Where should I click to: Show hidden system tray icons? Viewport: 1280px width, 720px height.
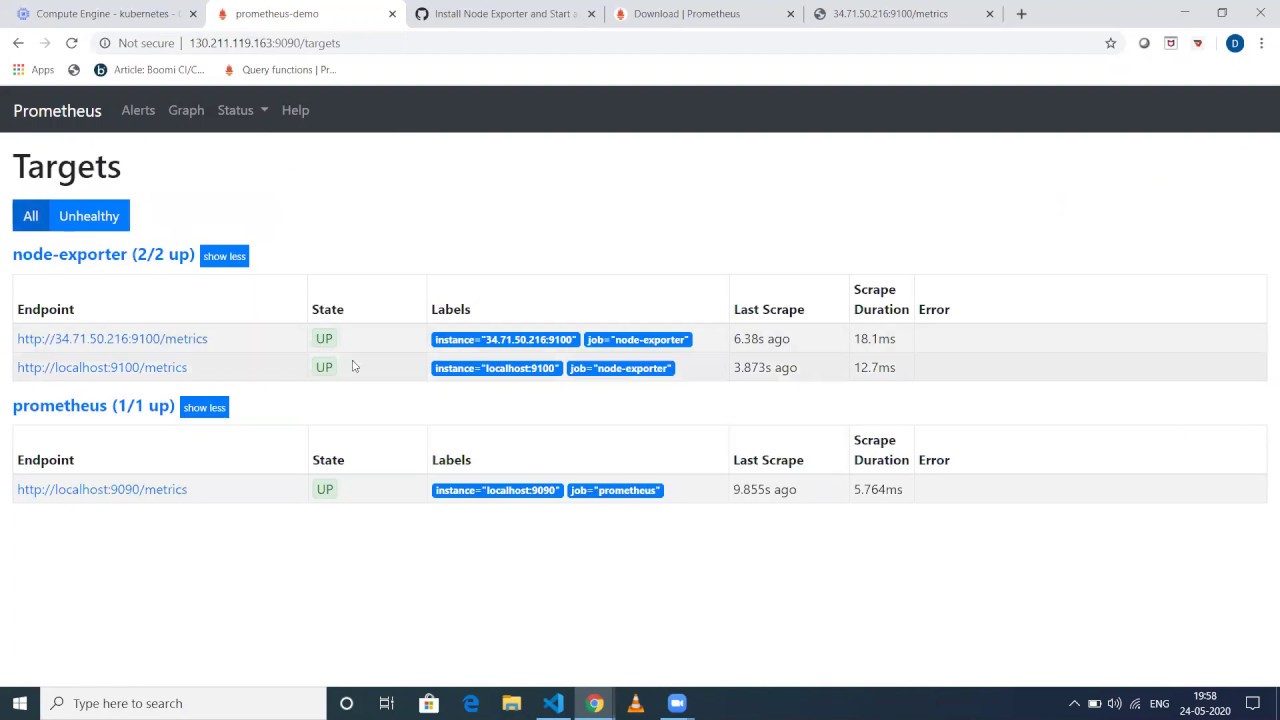1074,703
